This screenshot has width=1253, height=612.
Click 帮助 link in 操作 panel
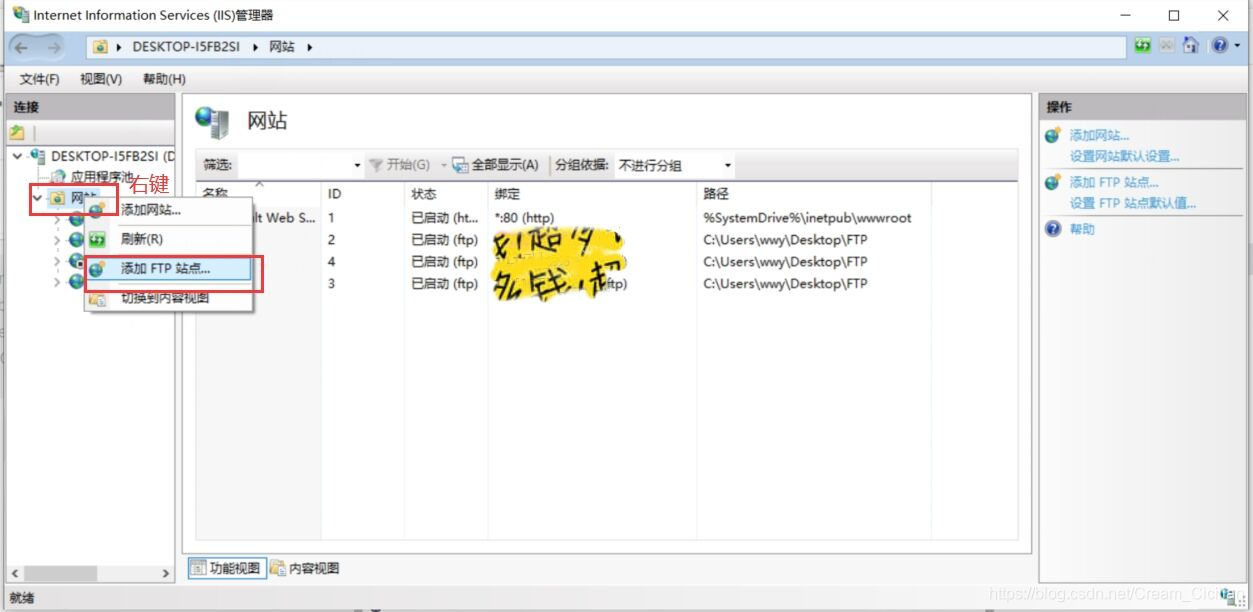[1082, 229]
